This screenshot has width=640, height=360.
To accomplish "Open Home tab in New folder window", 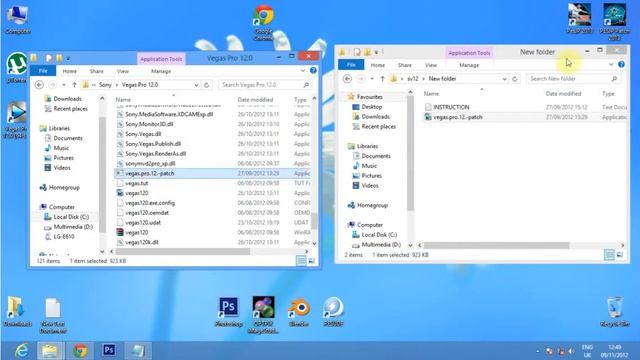I will [x=378, y=65].
